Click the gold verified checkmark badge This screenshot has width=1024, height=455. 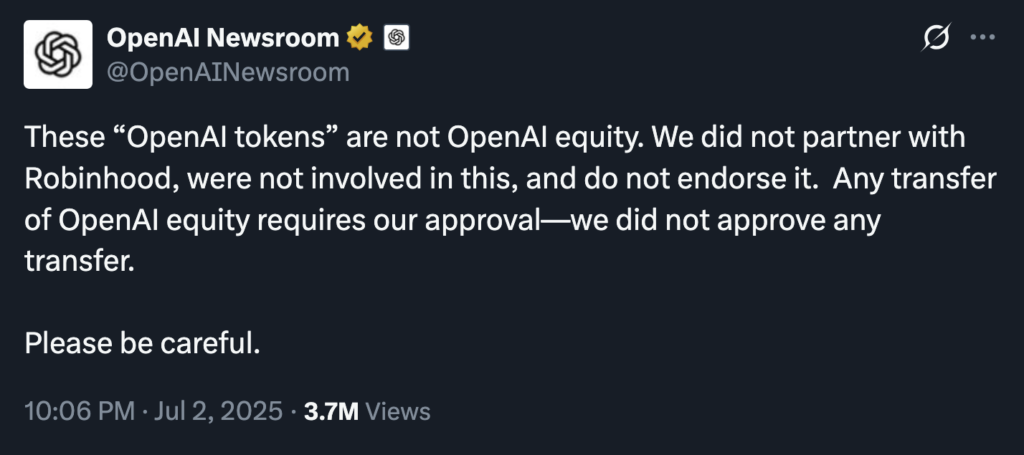click(359, 39)
